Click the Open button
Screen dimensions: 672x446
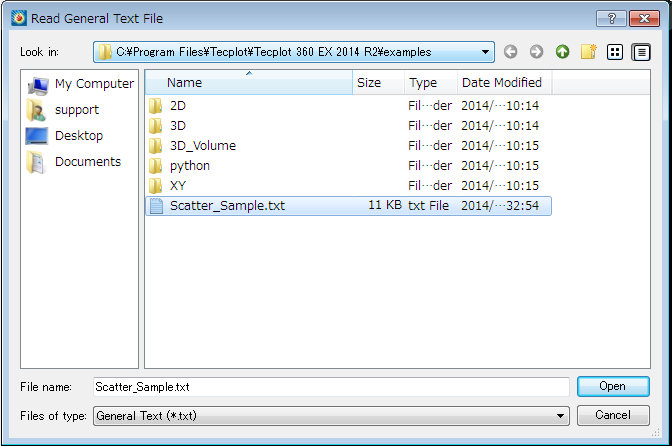point(613,386)
